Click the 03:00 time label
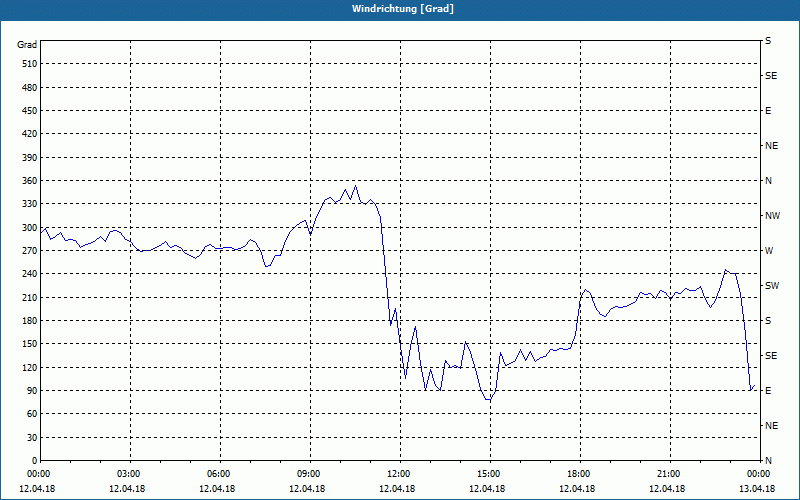This screenshot has width=800, height=500. pyautogui.click(x=130, y=474)
